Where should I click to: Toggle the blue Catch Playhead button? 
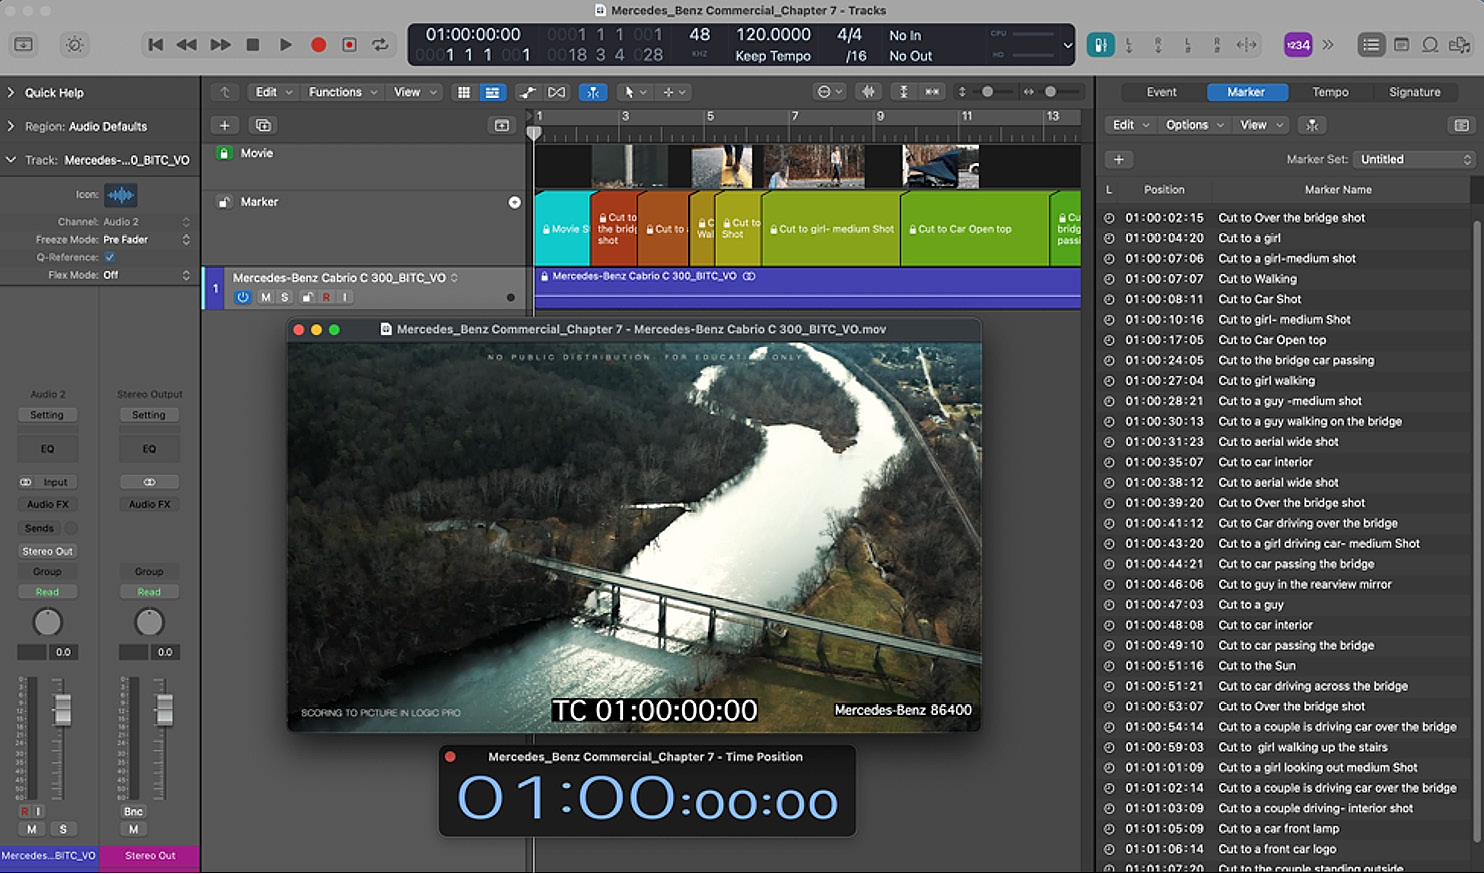pyautogui.click(x=593, y=92)
